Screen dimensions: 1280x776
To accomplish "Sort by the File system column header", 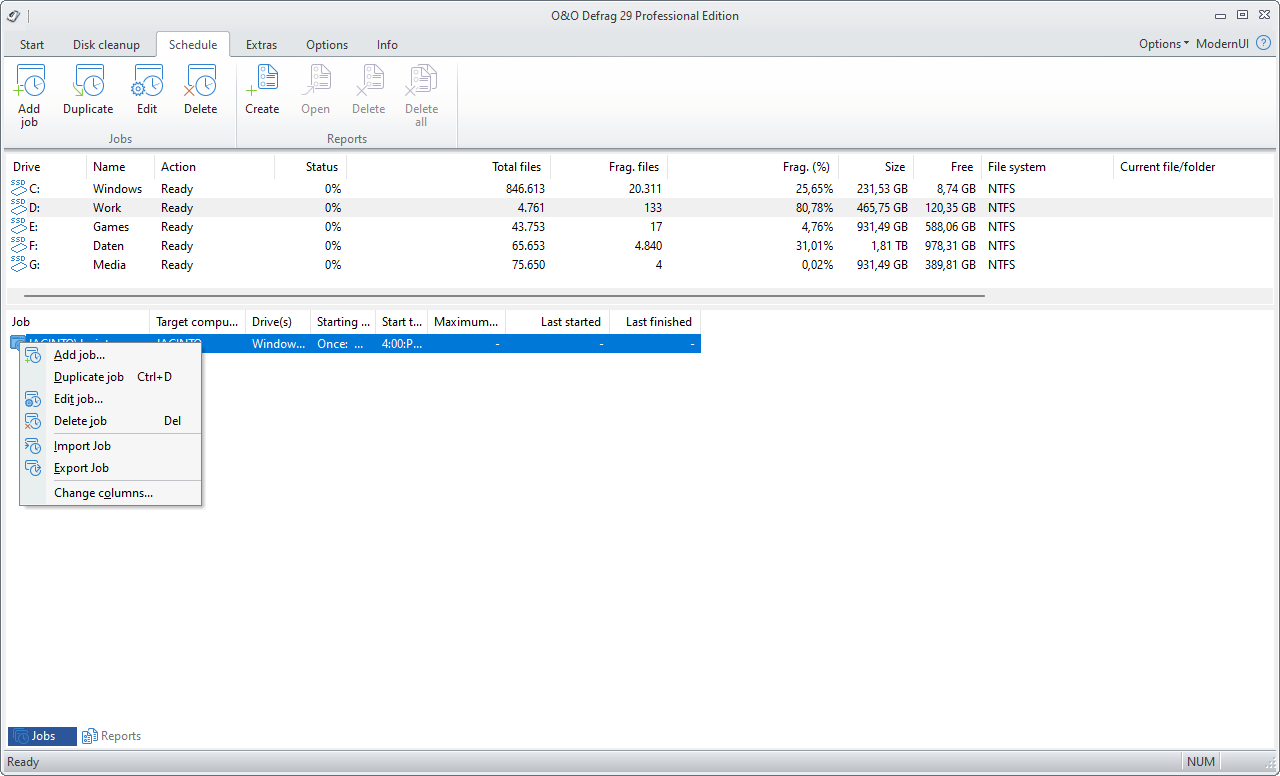I will click(1047, 167).
